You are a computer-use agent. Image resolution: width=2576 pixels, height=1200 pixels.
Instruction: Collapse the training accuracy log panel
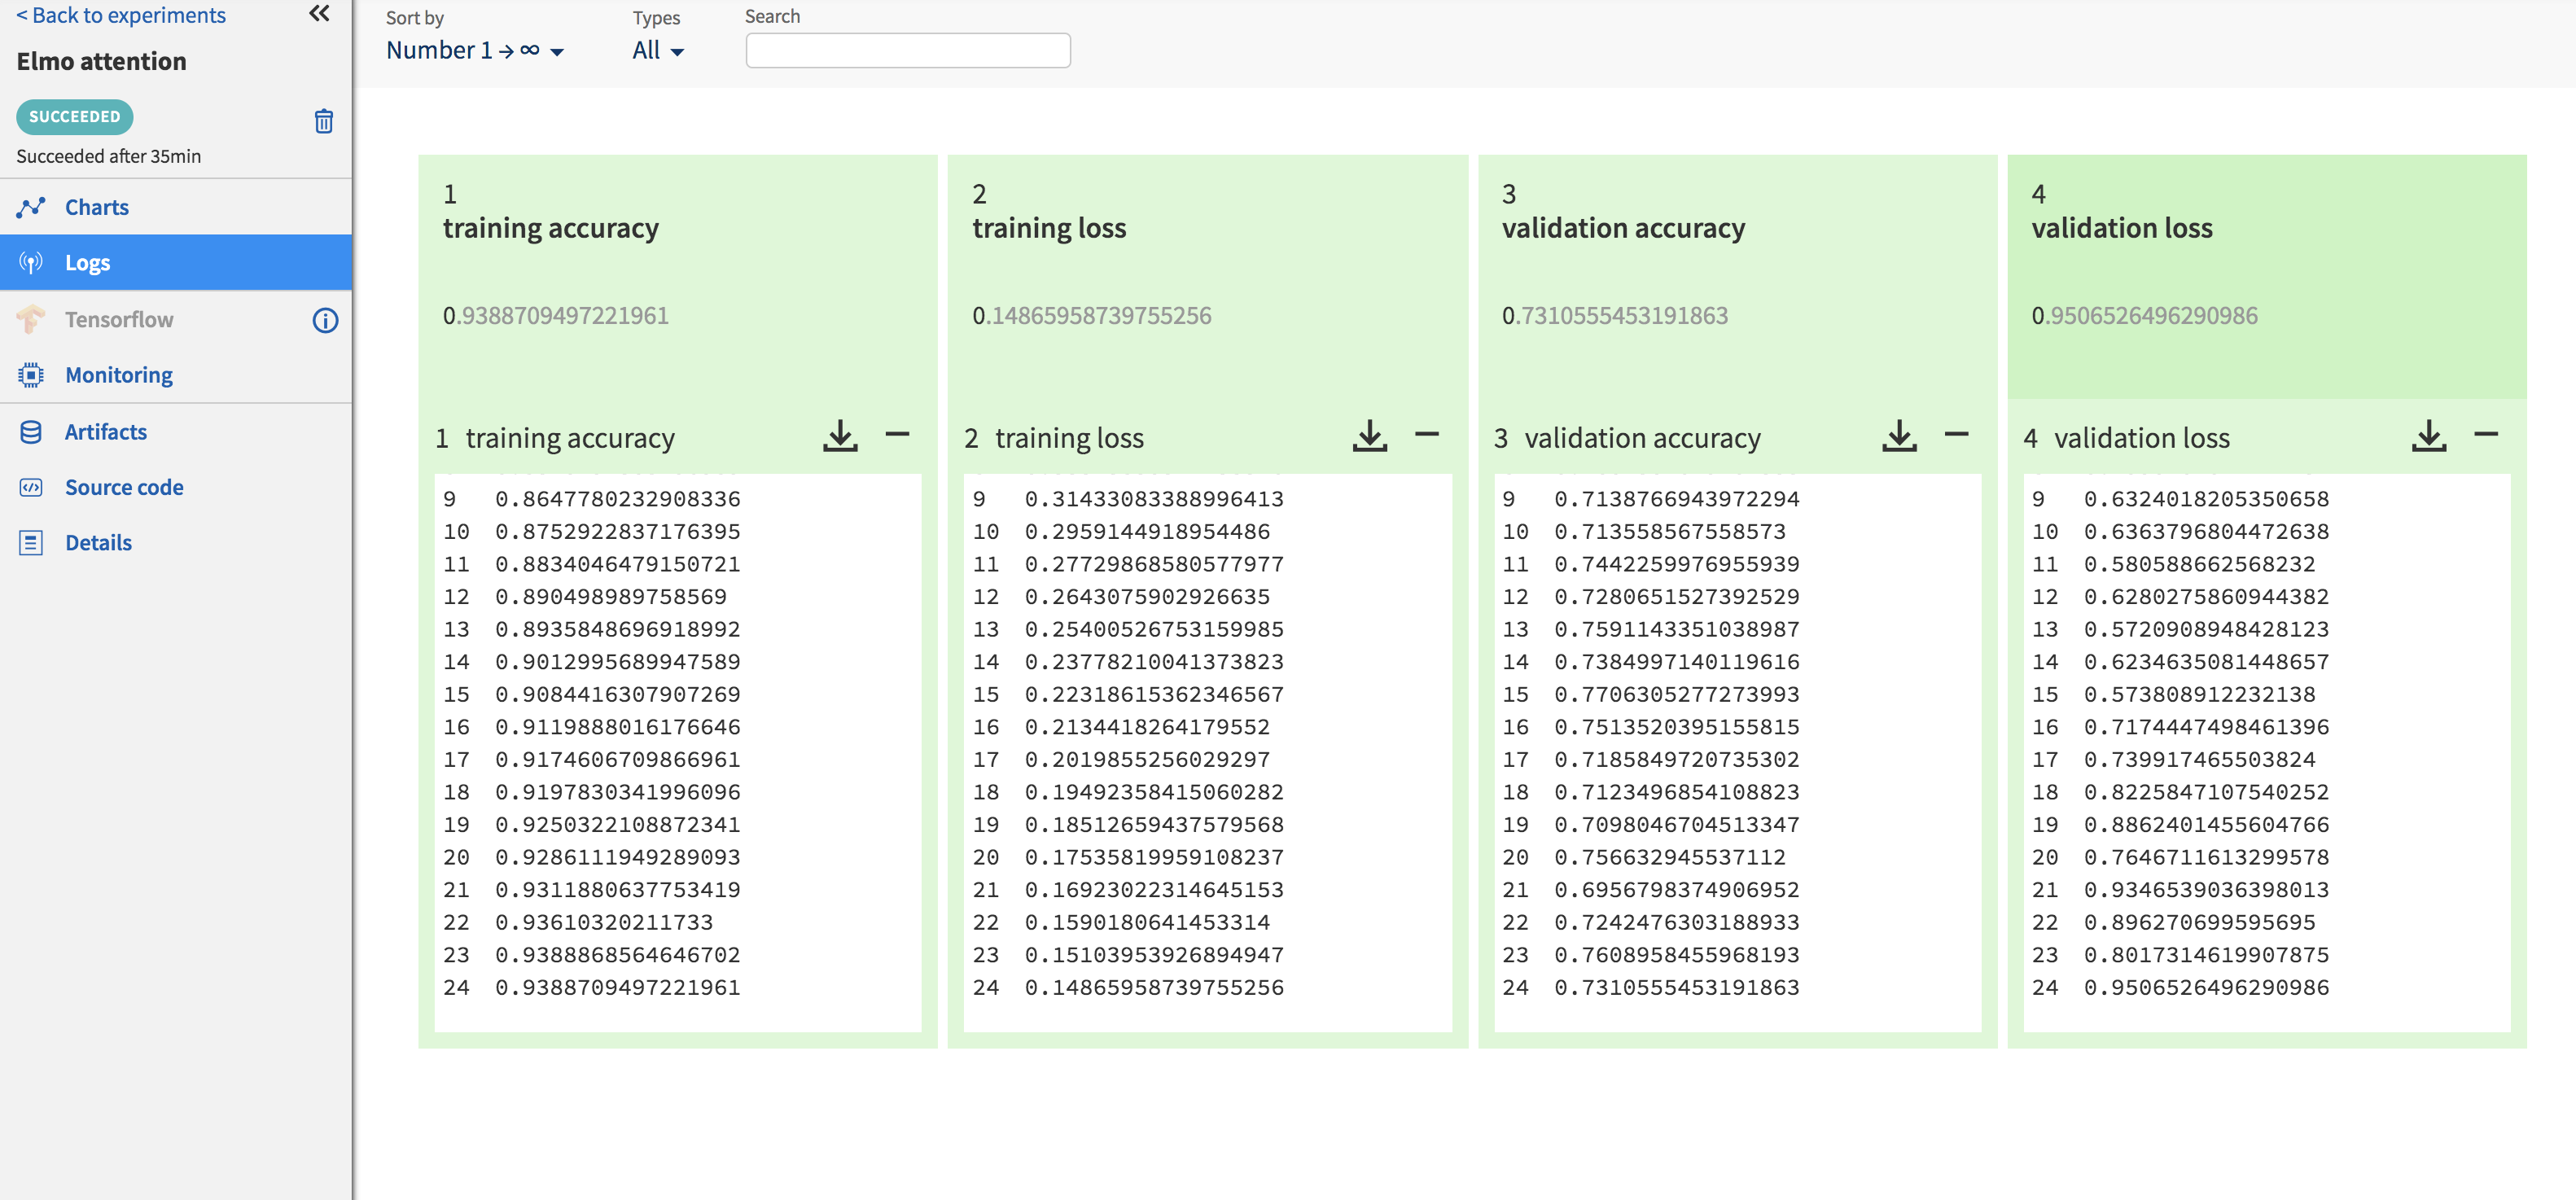click(x=897, y=434)
